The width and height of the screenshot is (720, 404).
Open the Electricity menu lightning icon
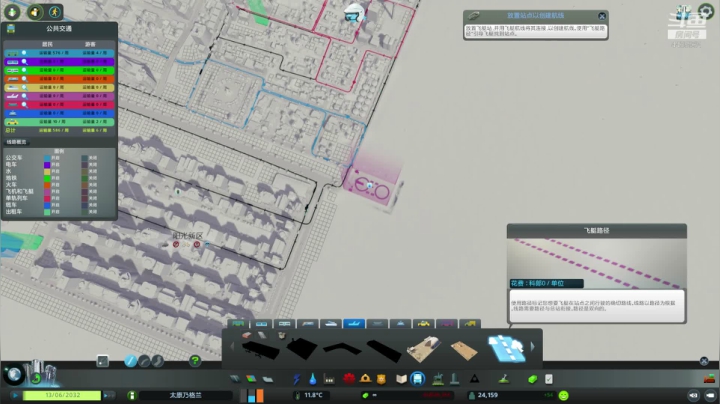pyautogui.click(x=297, y=379)
